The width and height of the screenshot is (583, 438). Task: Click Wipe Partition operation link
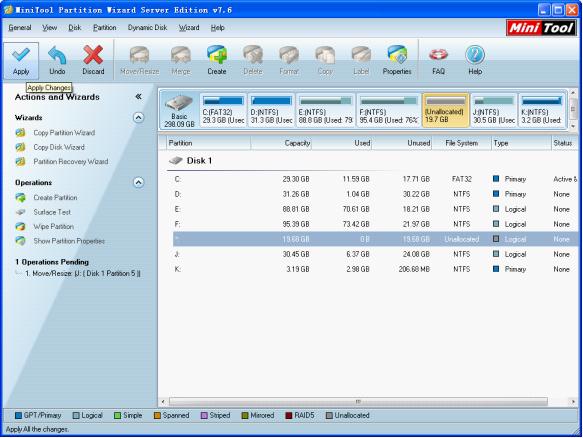(53, 226)
